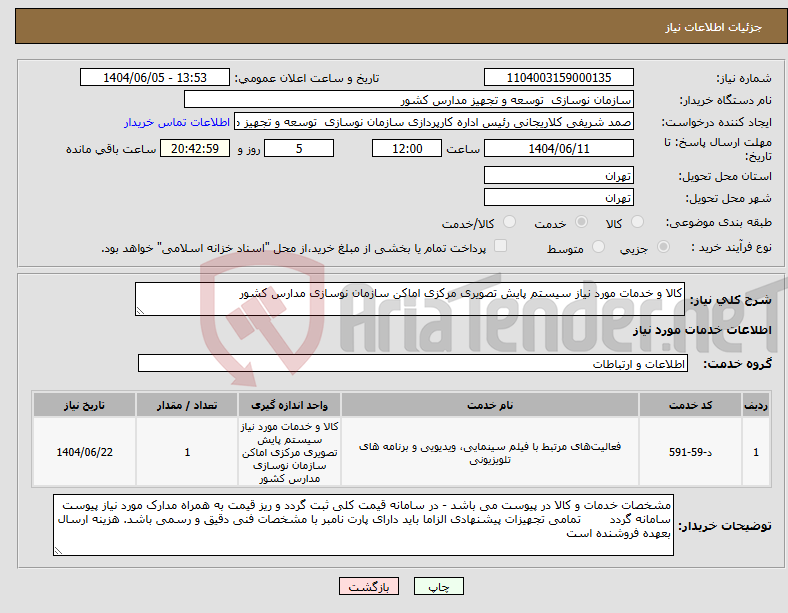Click the service name cell about فیلم سینمایی

490,452
